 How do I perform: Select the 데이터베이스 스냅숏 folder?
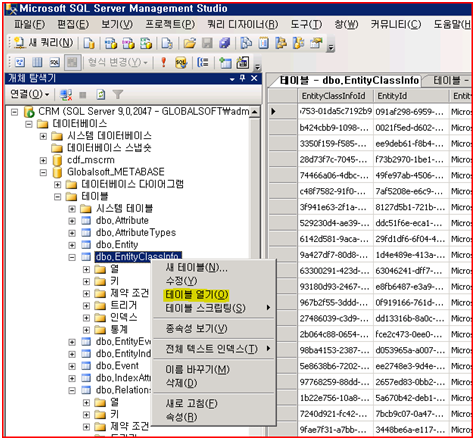click(109, 148)
